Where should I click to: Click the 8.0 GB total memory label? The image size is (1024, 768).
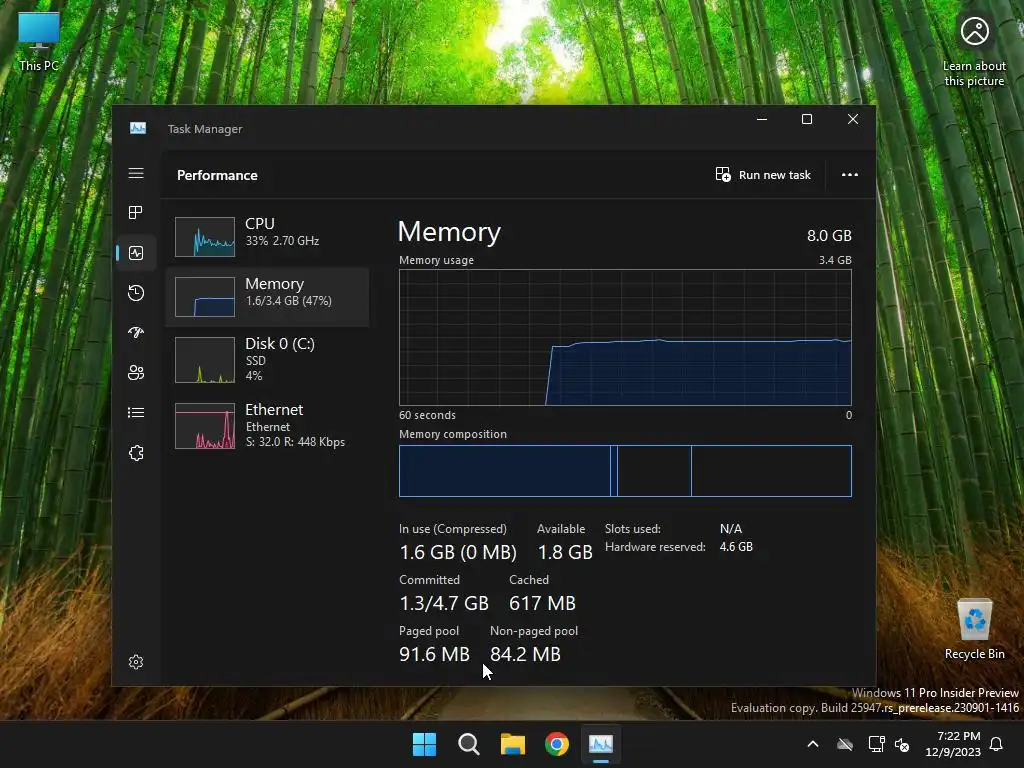click(829, 236)
